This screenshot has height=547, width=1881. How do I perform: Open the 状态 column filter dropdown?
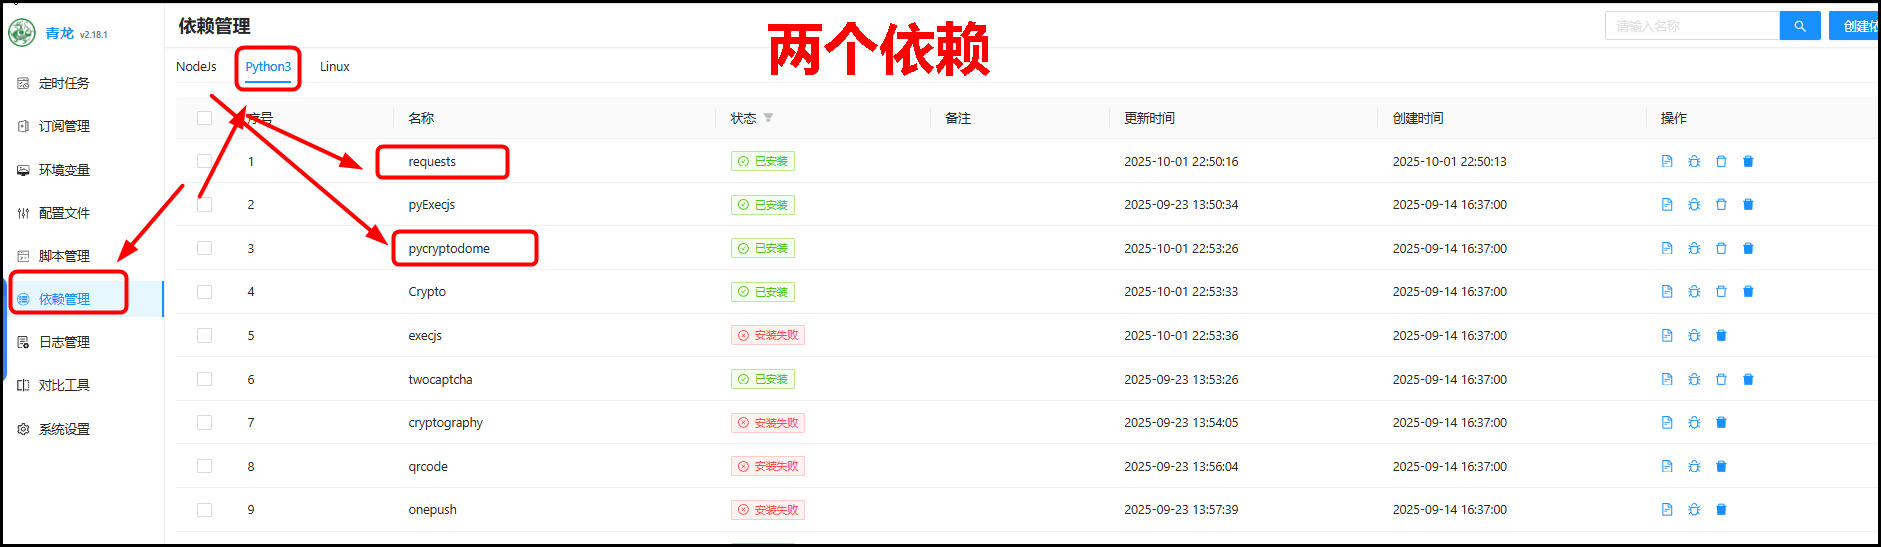(768, 118)
